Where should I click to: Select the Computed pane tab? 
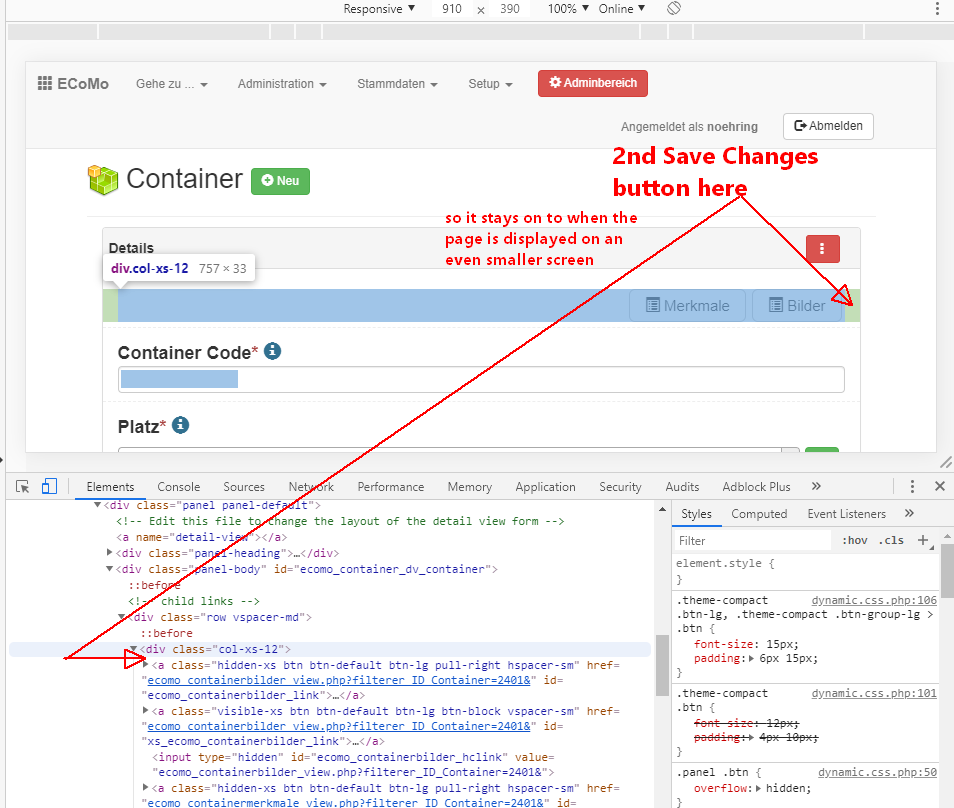pyautogui.click(x=759, y=514)
